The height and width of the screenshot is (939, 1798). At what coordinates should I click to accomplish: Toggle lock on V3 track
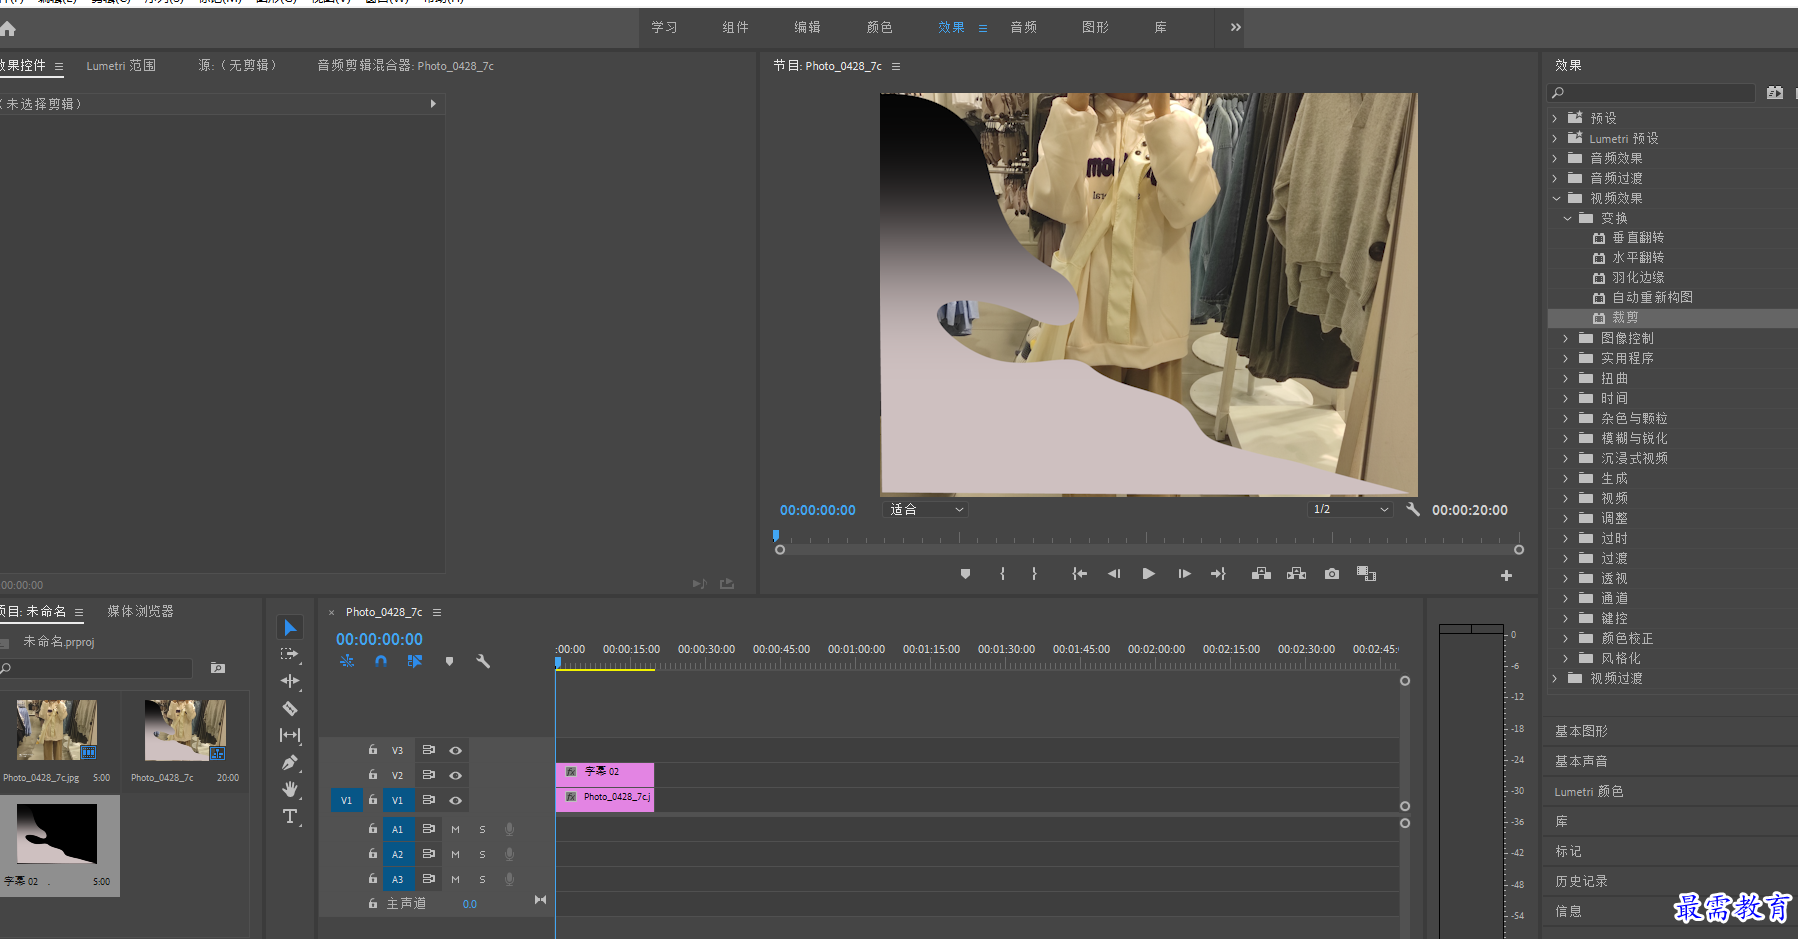pos(373,749)
